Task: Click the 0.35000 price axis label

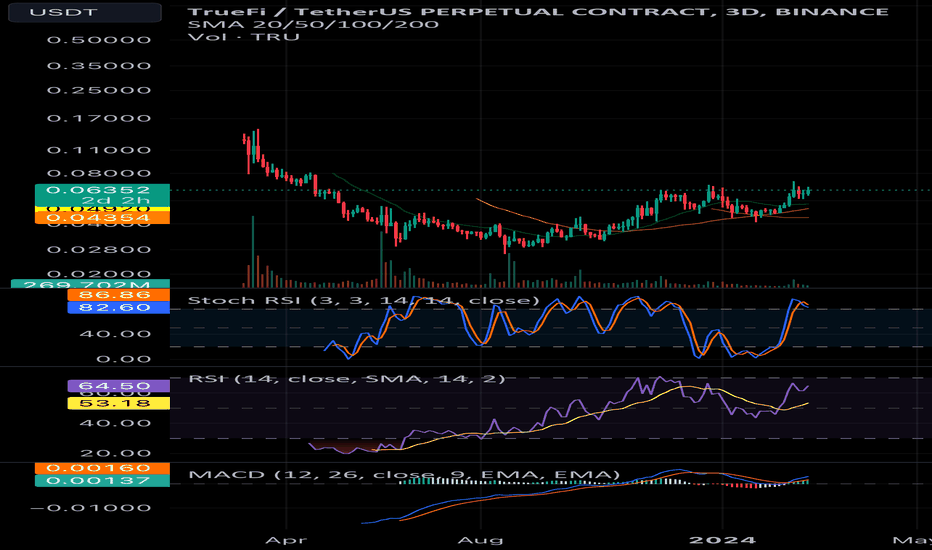Action: [99, 65]
